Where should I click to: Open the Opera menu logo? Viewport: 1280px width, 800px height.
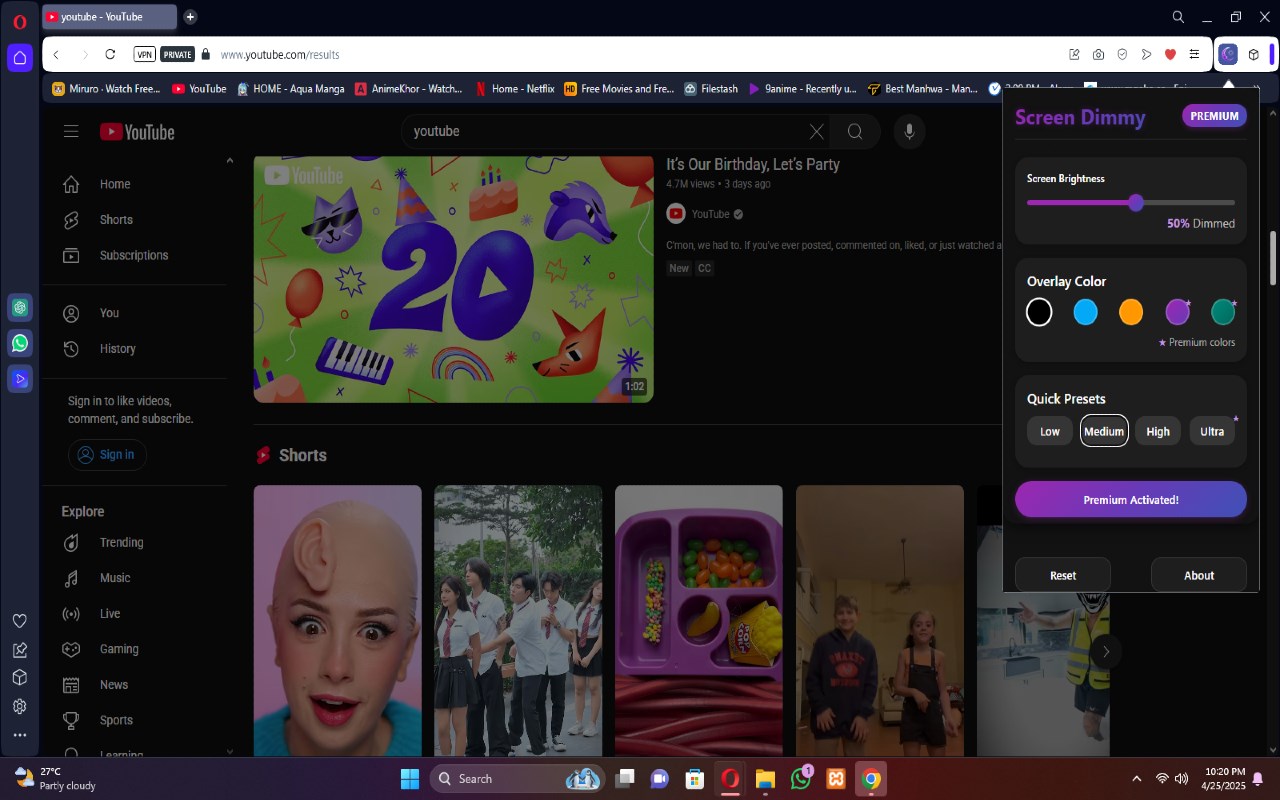(x=19, y=21)
